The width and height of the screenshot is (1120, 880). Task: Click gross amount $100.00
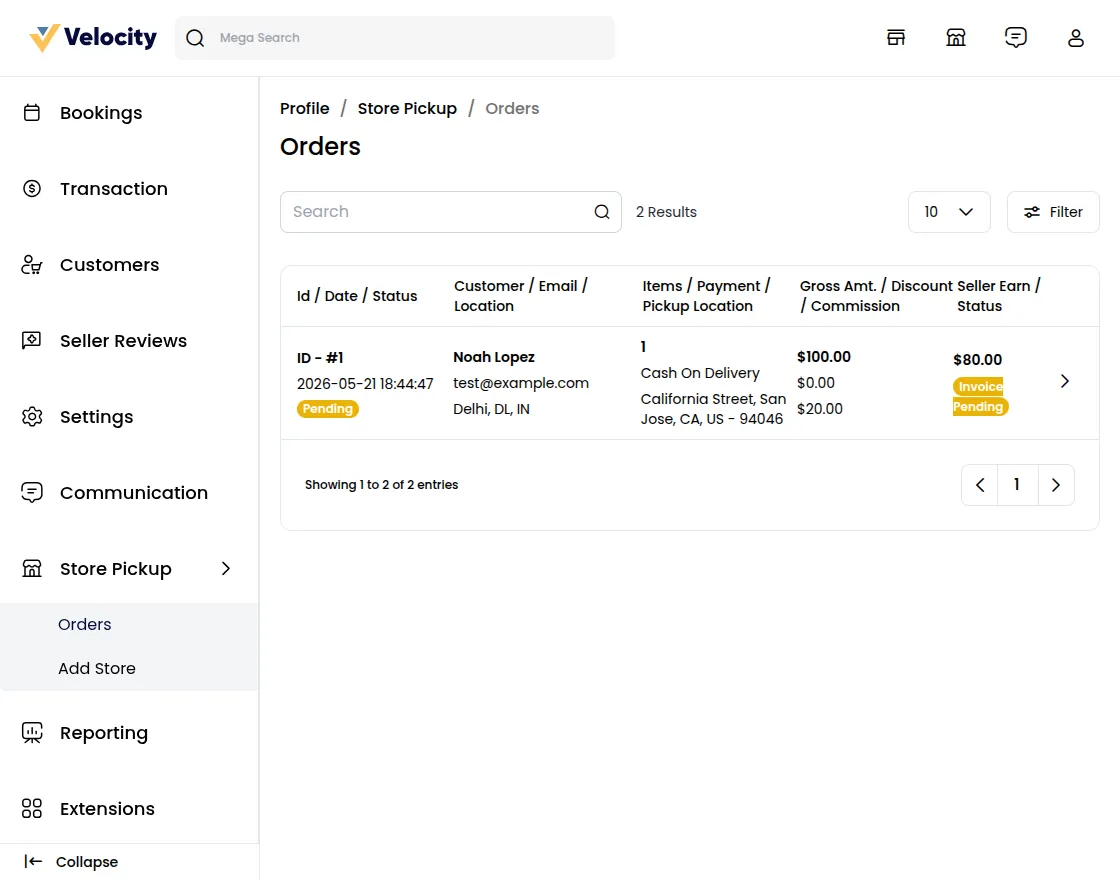pos(824,357)
